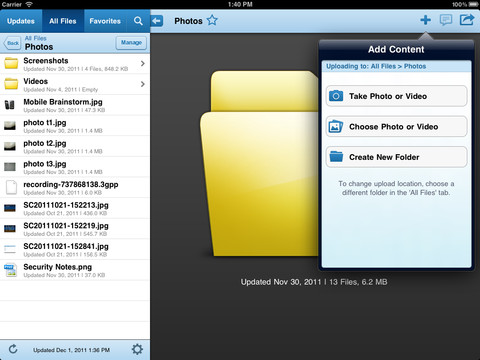The width and height of the screenshot is (480, 360).
Task: Toggle the favorite star next to Photos
Action: coord(212,21)
